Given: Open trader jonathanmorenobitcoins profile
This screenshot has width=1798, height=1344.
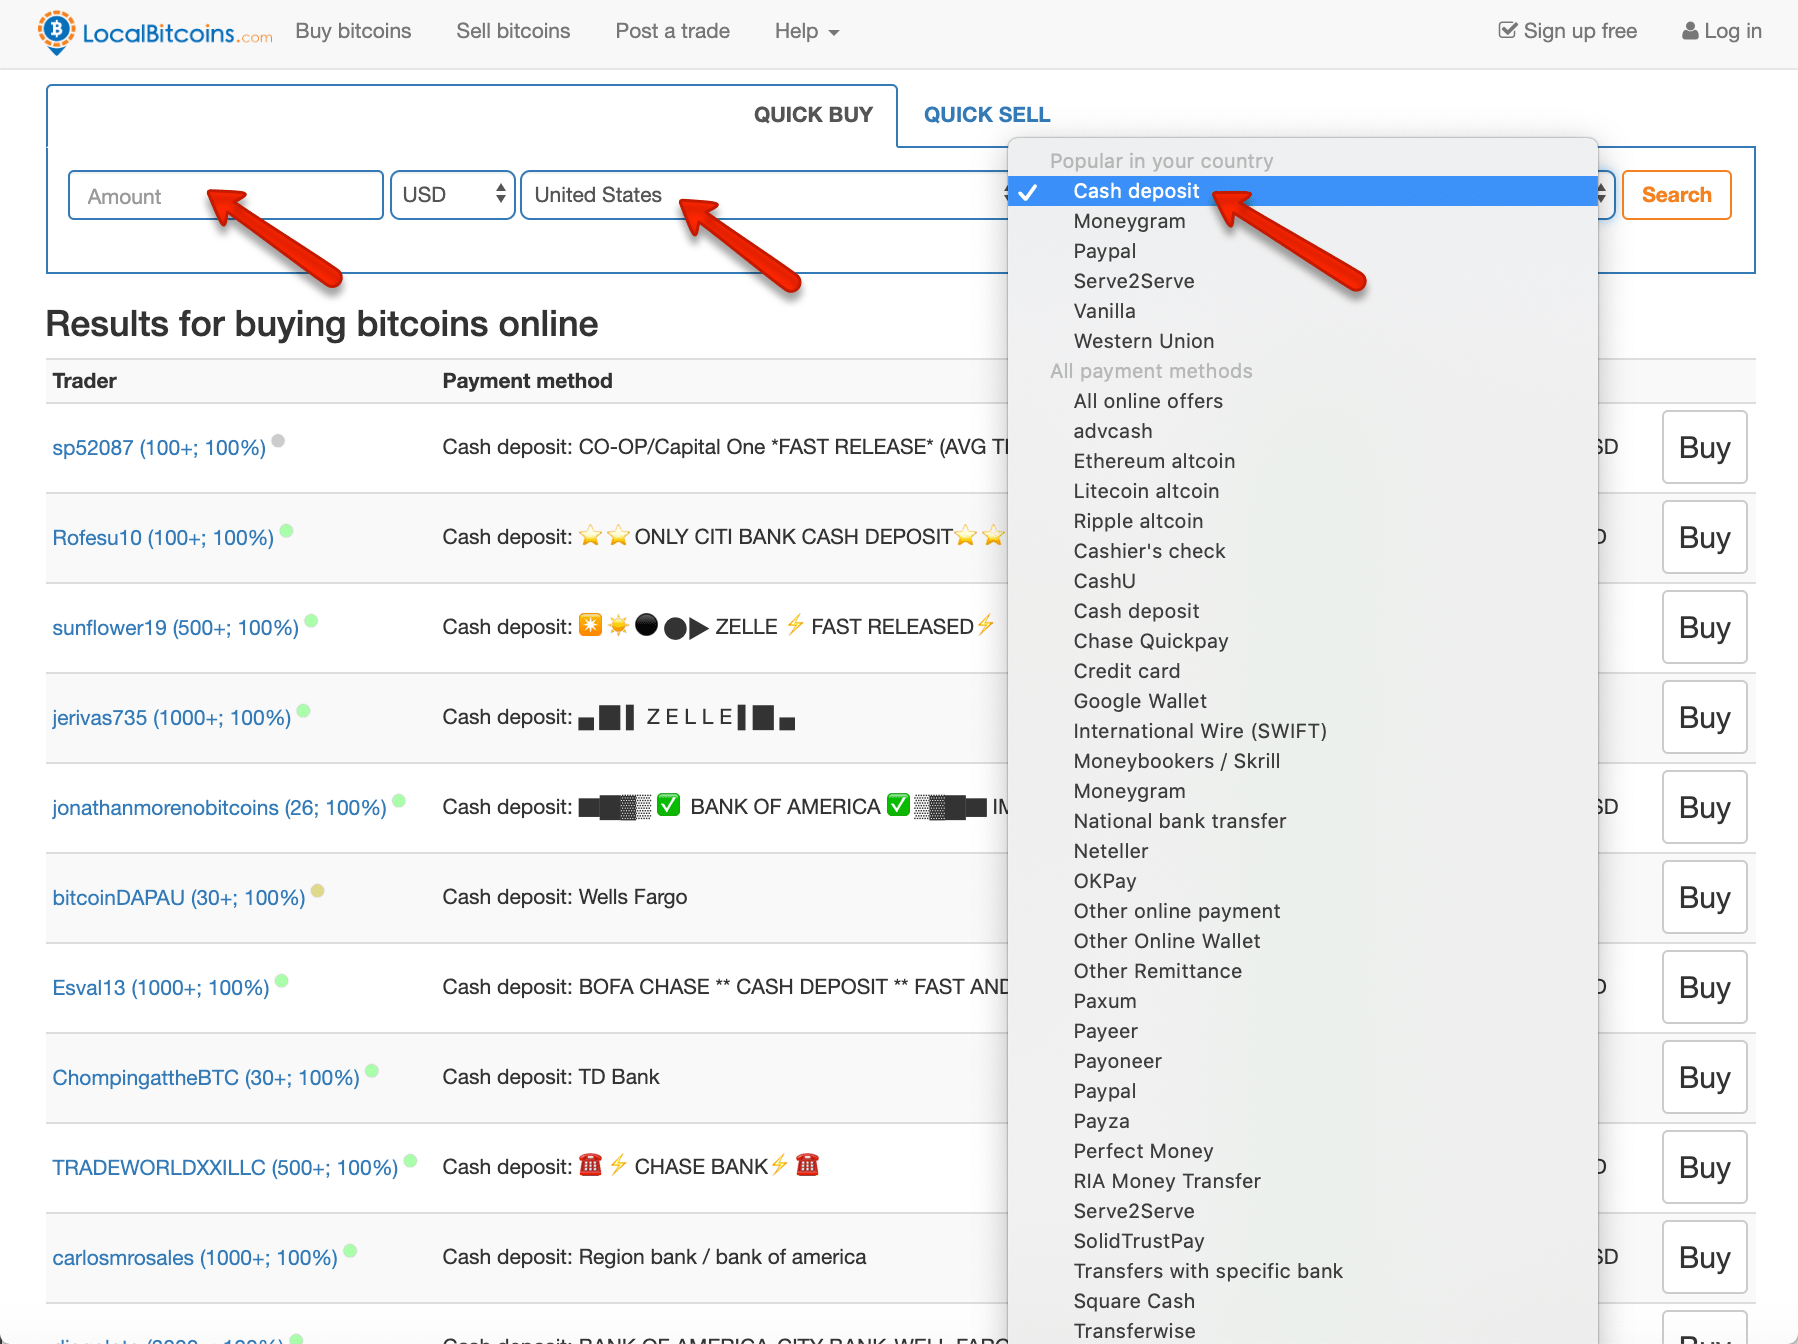Looking at the screenshot, I should click(x=219, y=808).
